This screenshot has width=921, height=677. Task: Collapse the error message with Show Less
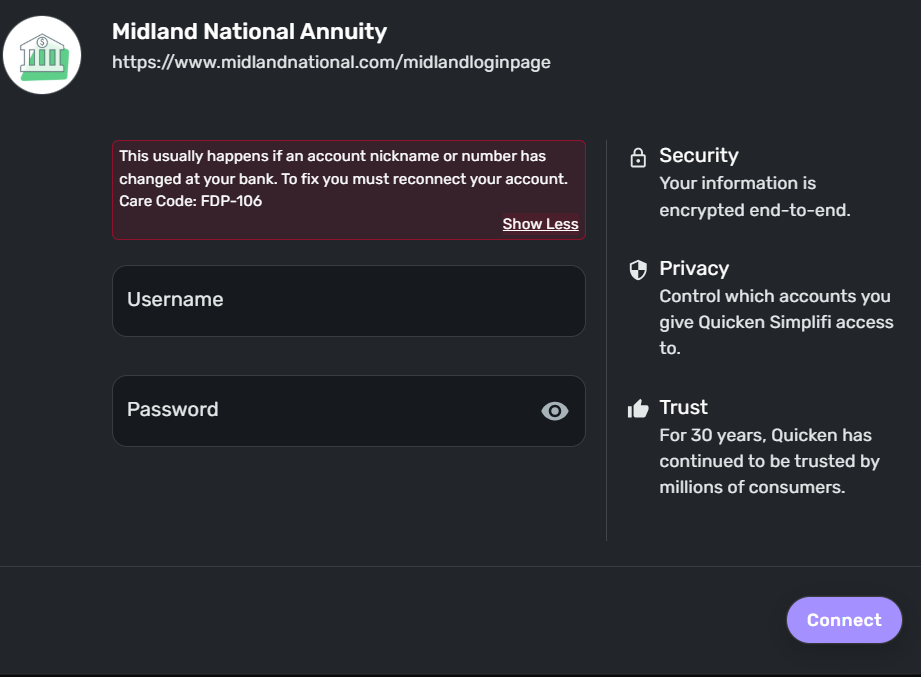540,224
